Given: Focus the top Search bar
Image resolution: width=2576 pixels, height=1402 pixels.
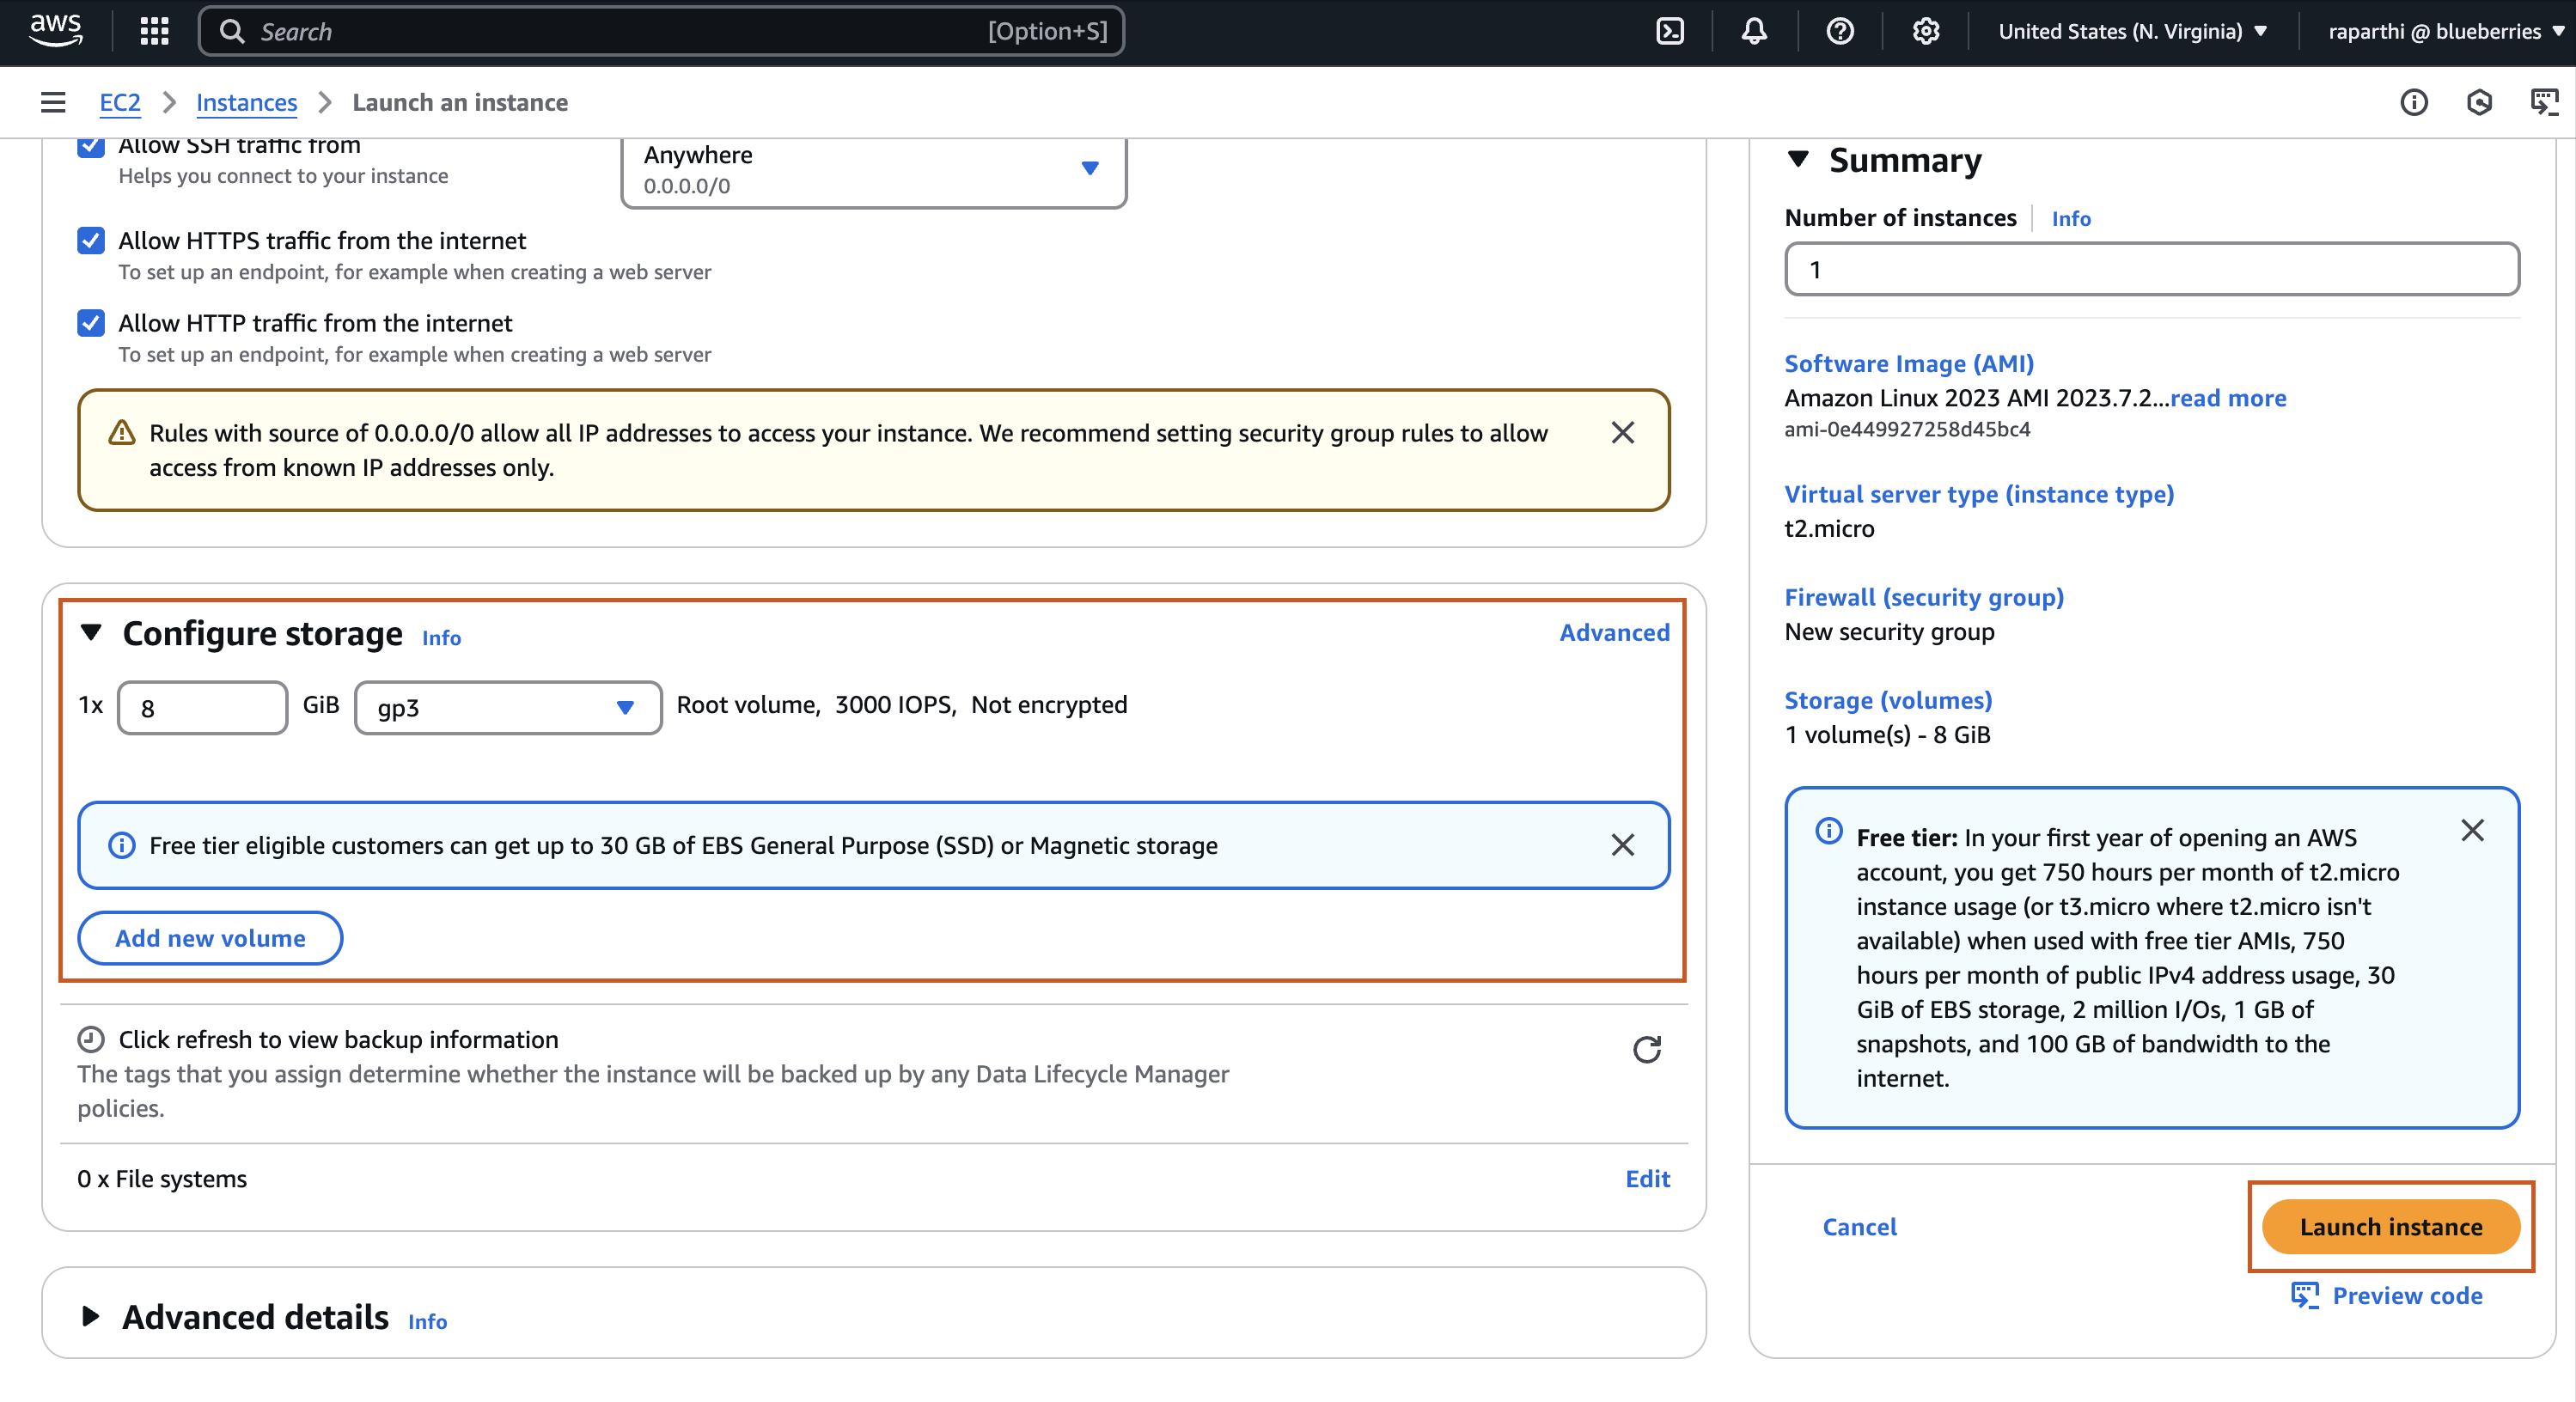Looking at the screenshot, I should [x=661, y=31].
